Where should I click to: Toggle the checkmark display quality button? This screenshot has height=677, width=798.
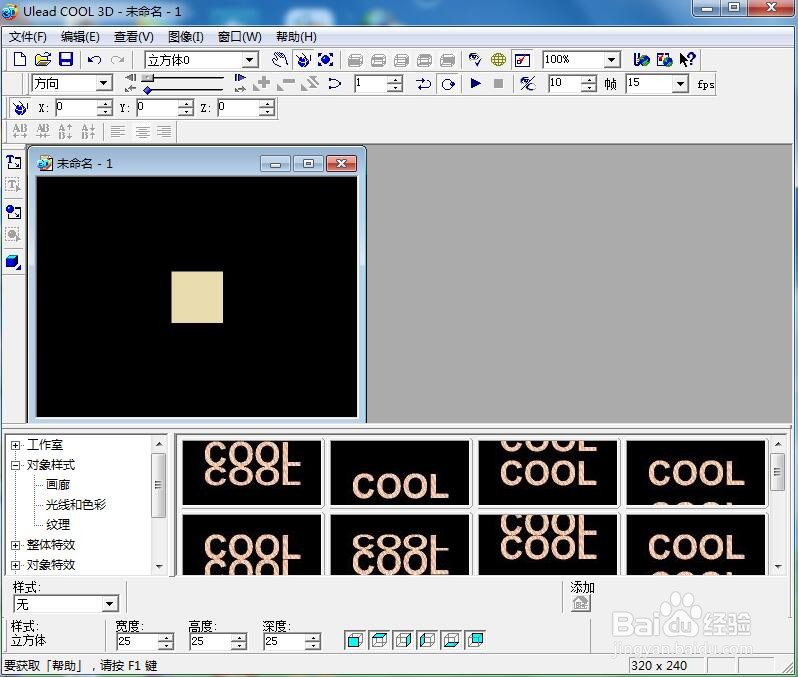click(522, 60)
